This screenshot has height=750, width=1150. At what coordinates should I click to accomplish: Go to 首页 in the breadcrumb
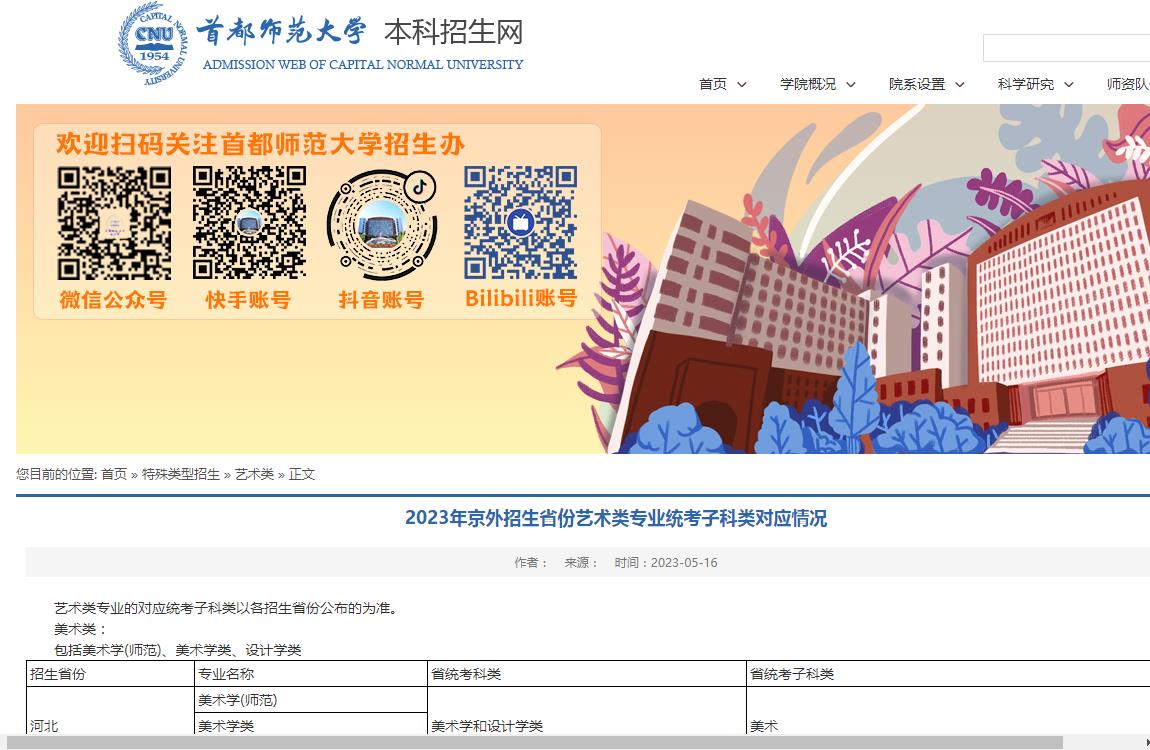[x=114, y=474]
